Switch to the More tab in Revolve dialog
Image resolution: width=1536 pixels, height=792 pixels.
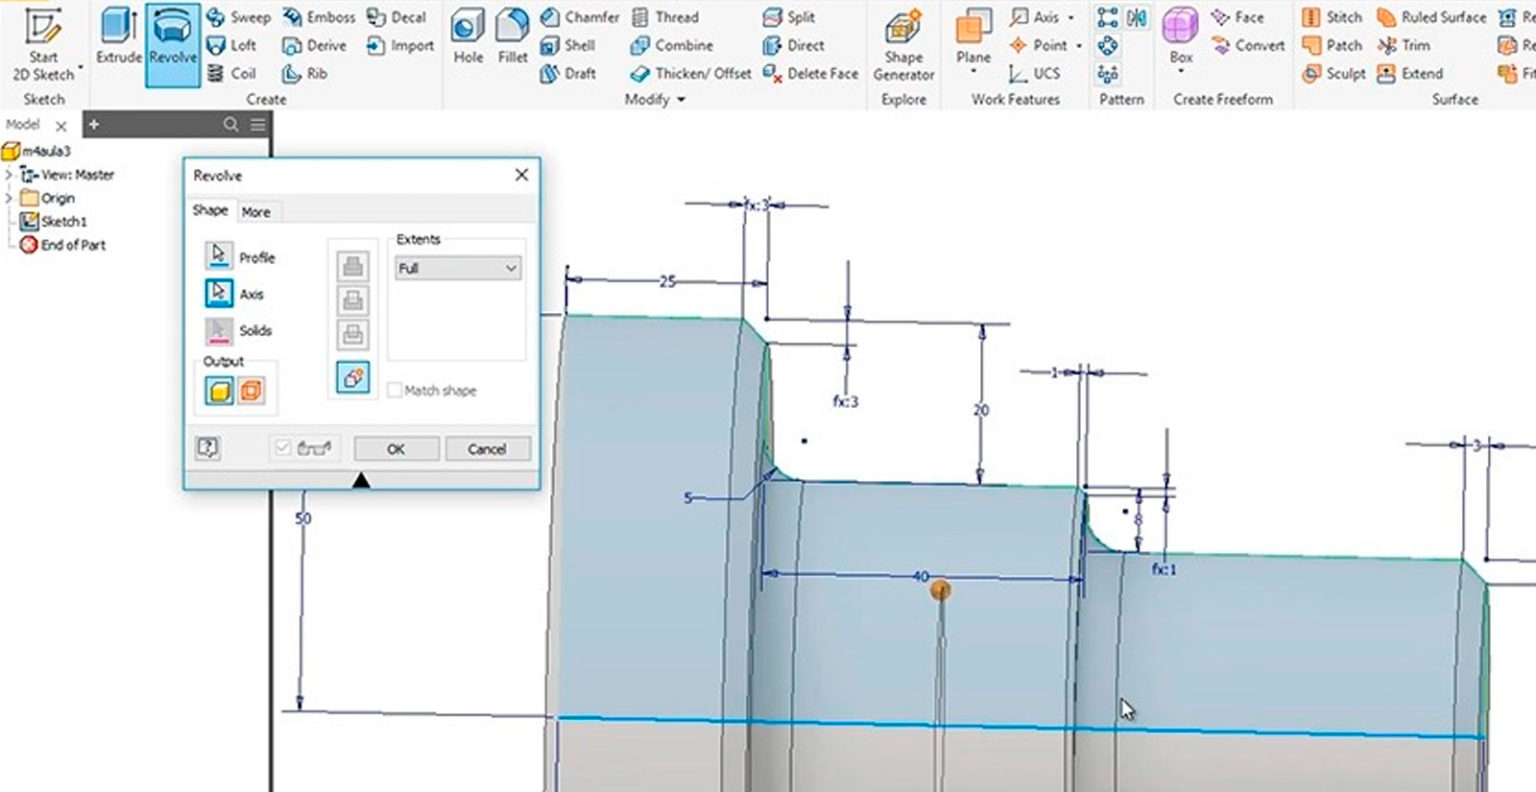258,211
